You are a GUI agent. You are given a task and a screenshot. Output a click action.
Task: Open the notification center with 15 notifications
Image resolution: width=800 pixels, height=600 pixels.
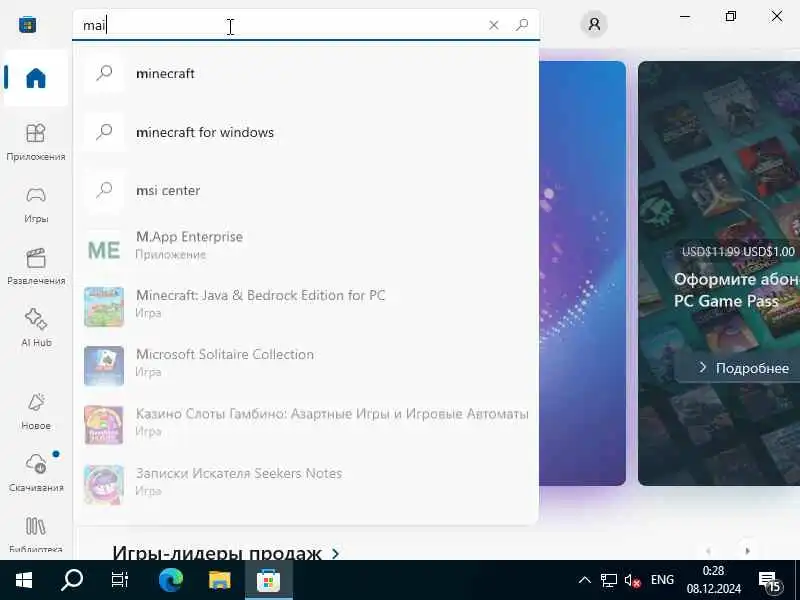[769, 580]
